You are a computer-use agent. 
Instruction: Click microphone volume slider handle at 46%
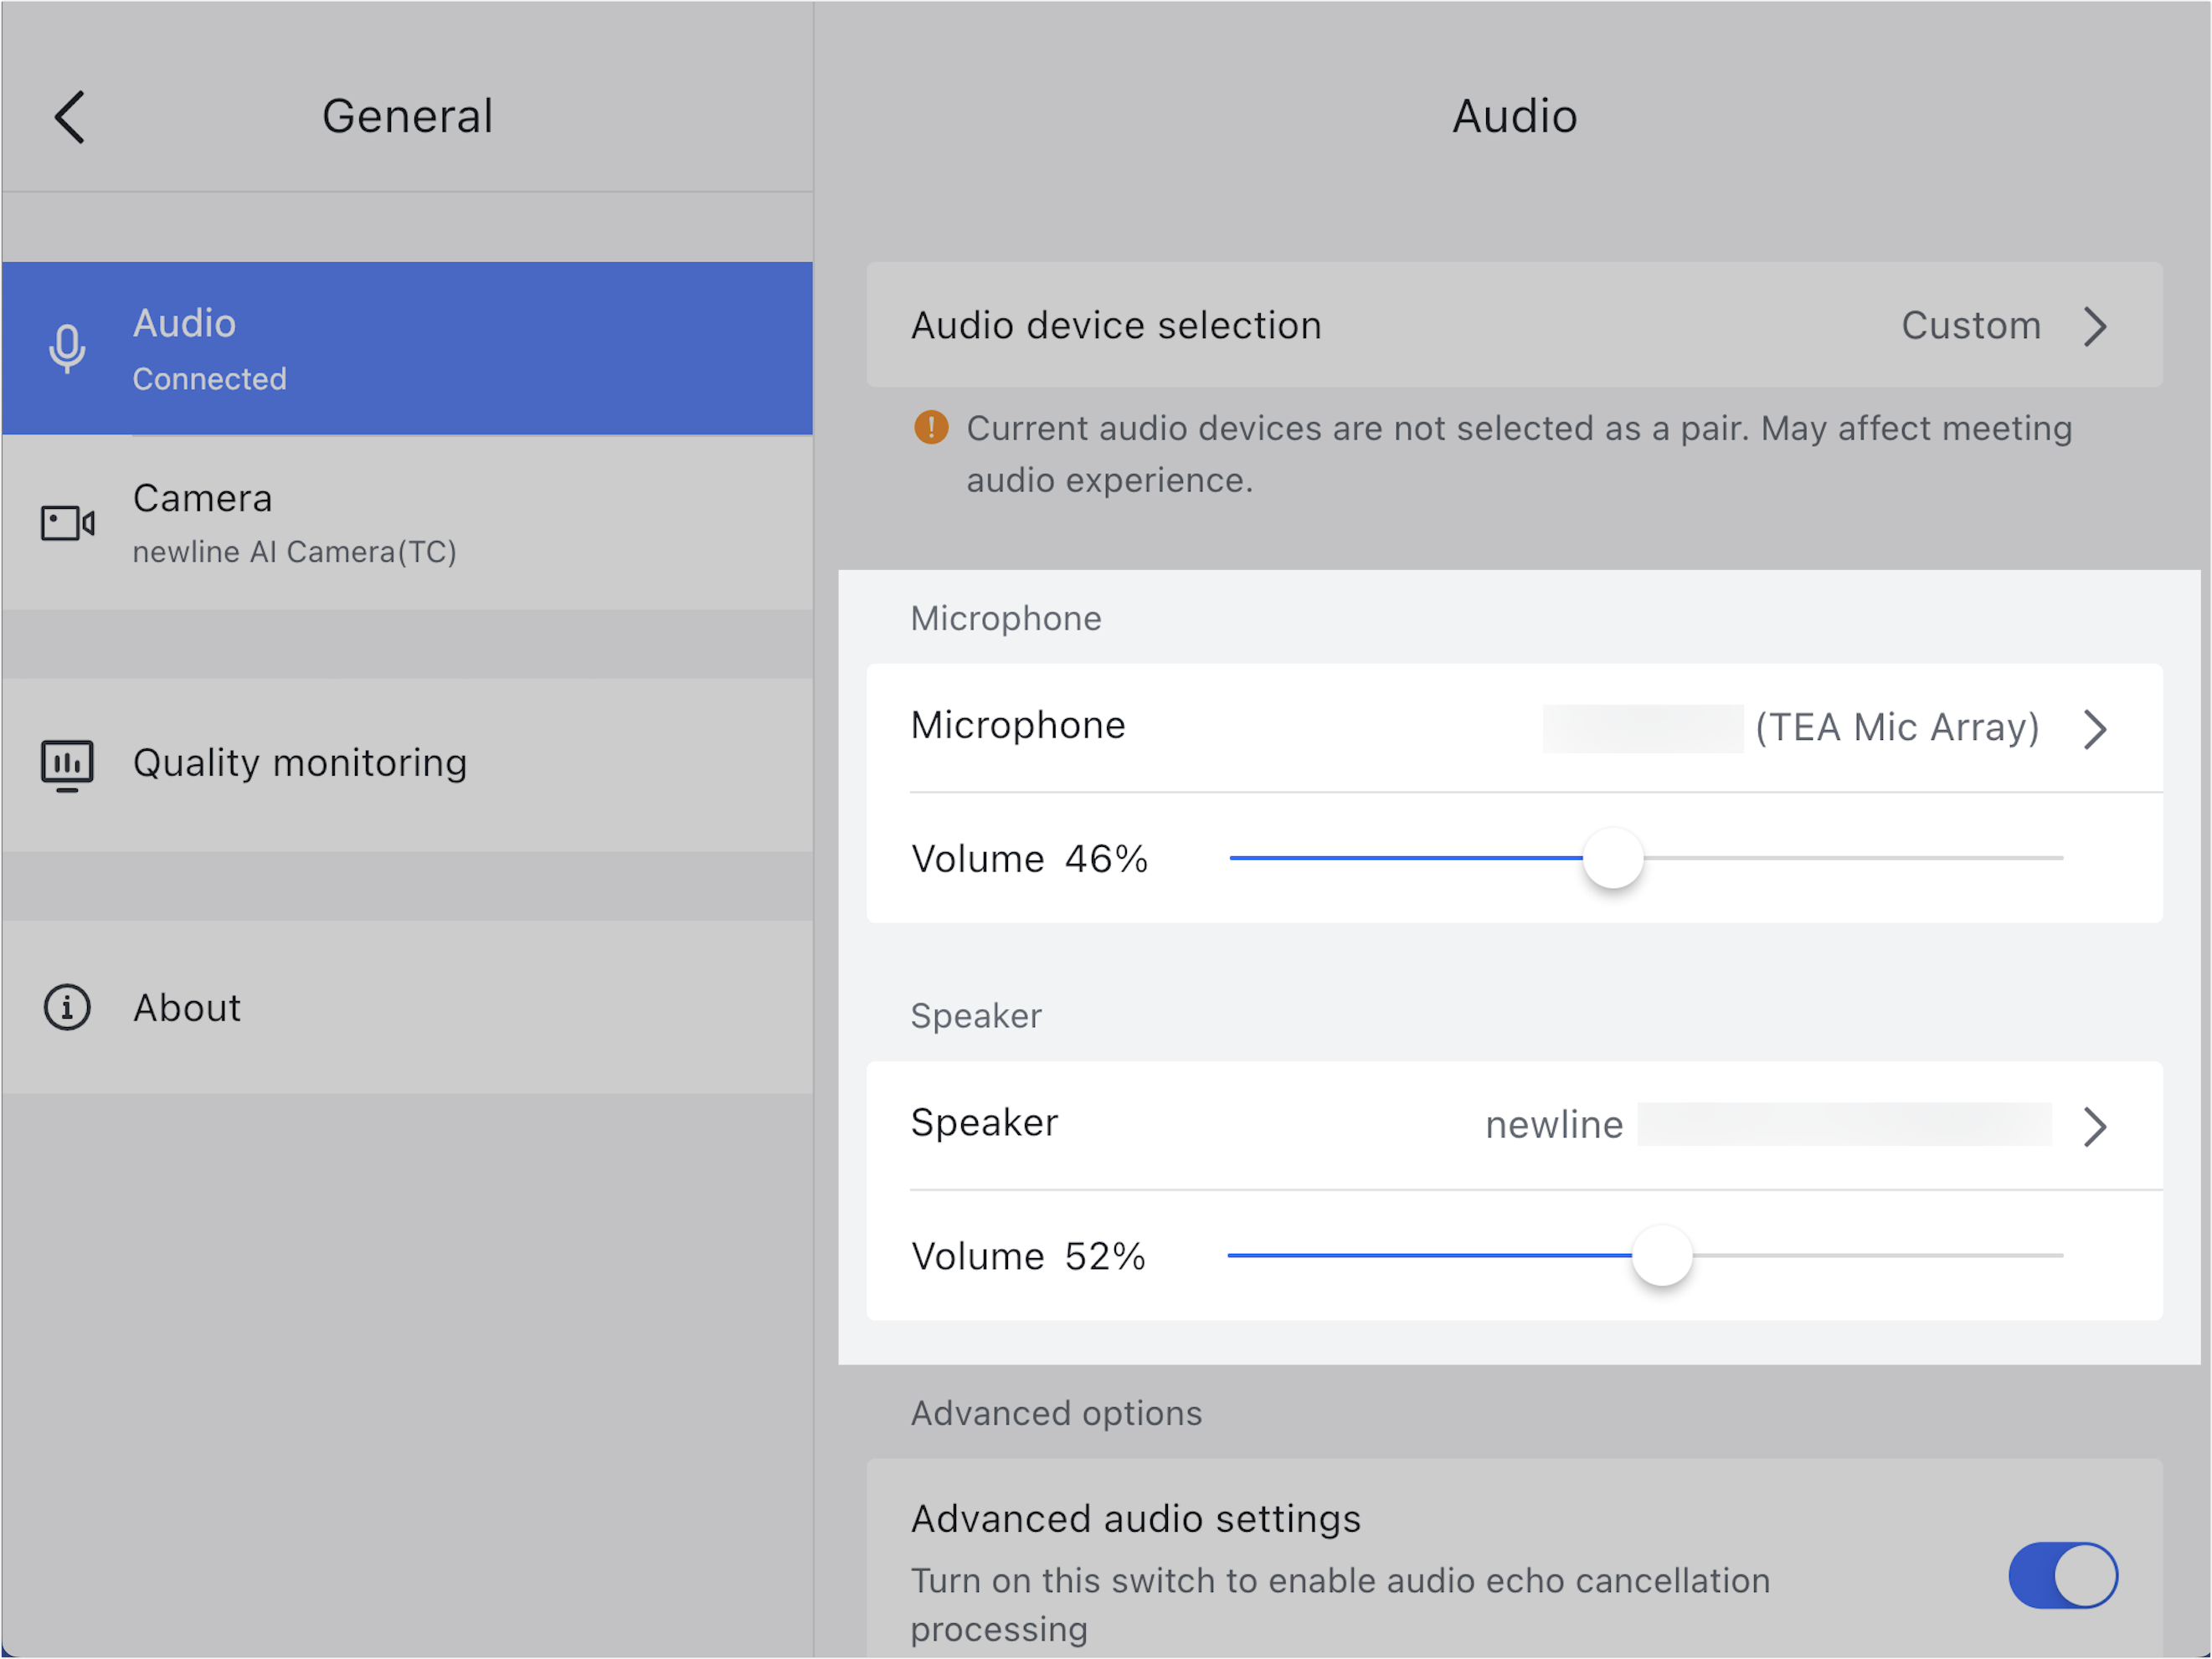point(1613,858)
